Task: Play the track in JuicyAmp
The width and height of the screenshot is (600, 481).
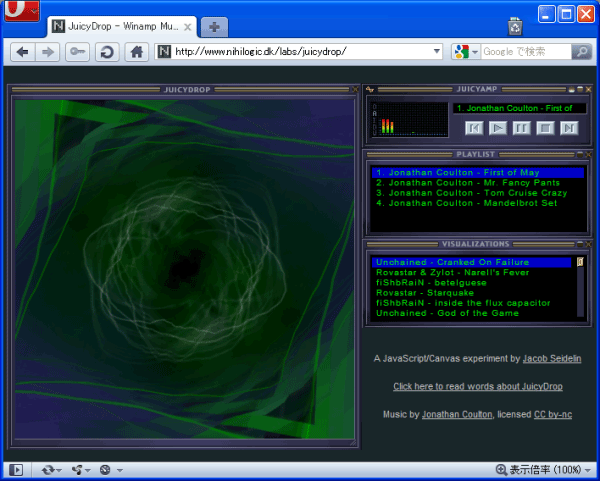Action: [x=498, y=128]
